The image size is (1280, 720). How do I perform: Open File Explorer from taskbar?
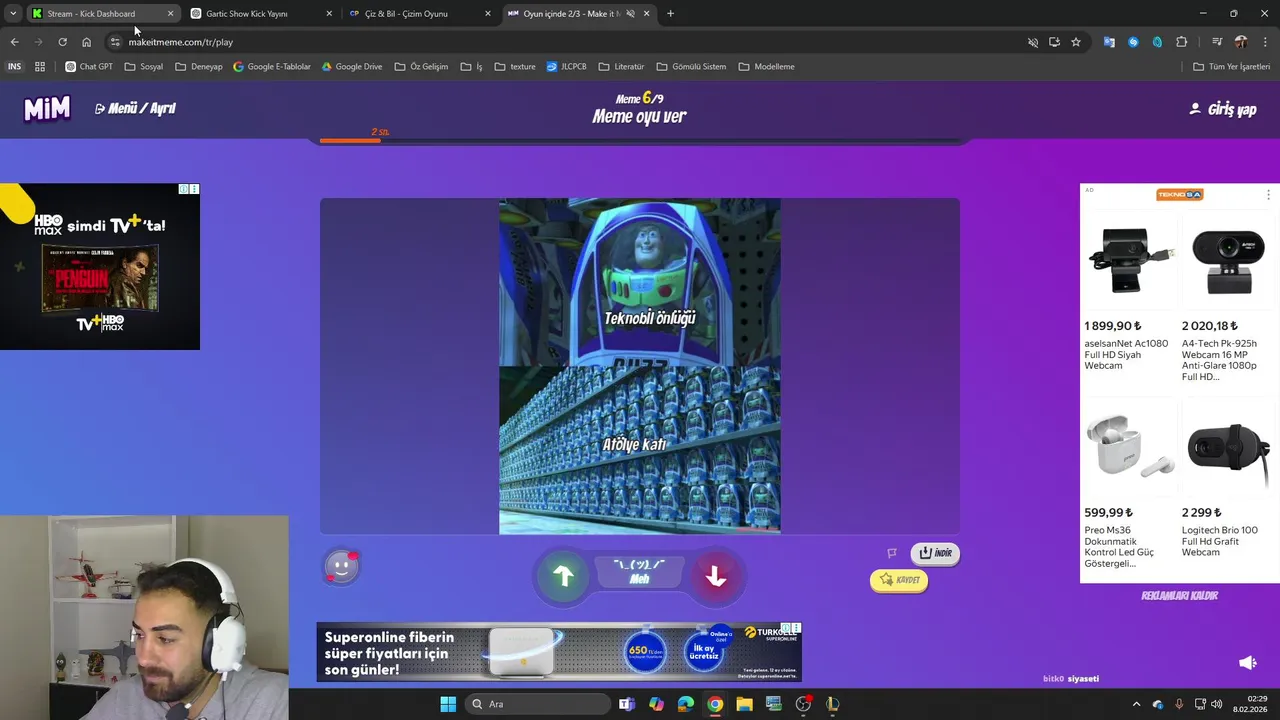[x=744, y=704]
